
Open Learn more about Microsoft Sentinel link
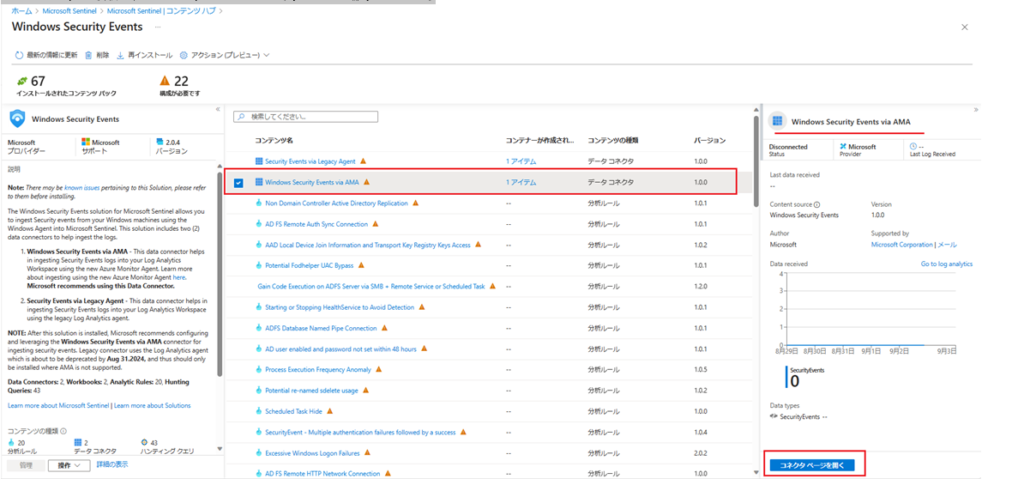(59, 405)
